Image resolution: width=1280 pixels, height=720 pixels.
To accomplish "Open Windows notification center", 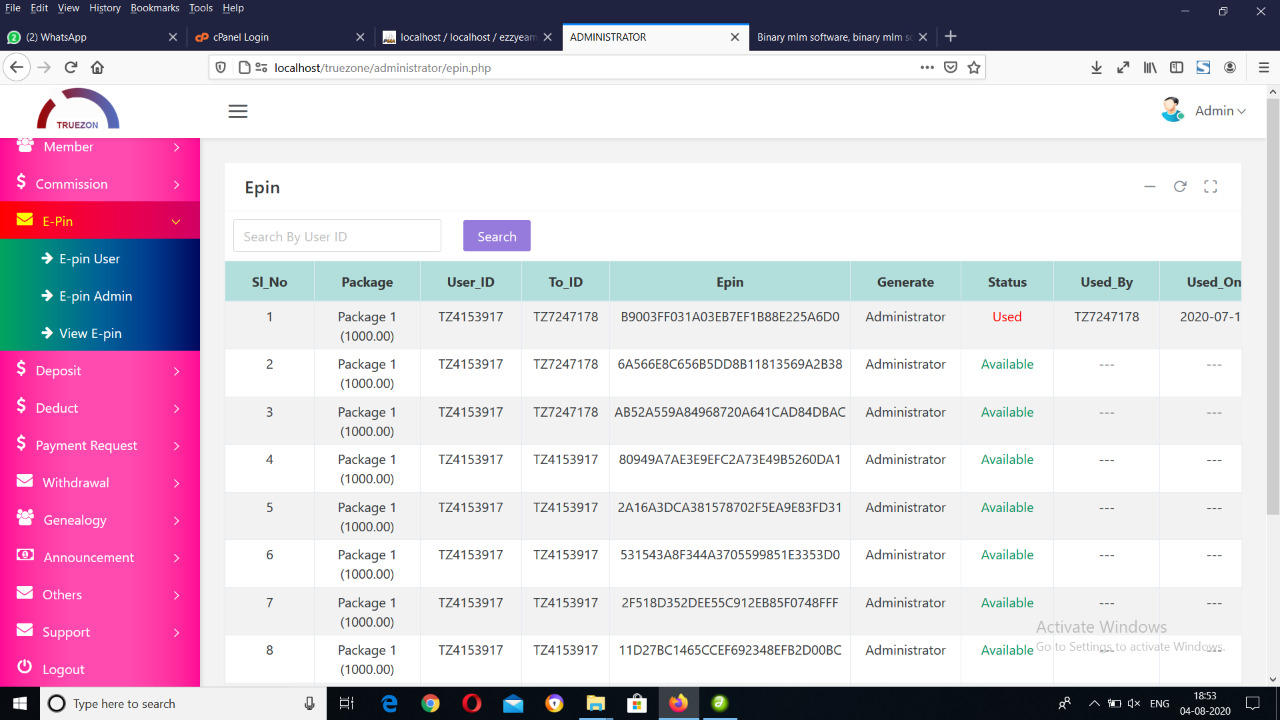I will pyautogui.click(x=1252, y=703).
